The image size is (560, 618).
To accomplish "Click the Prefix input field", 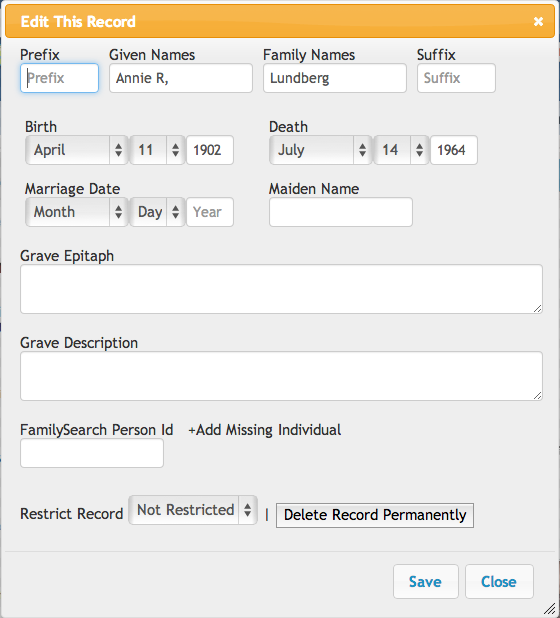I will 60,78.
